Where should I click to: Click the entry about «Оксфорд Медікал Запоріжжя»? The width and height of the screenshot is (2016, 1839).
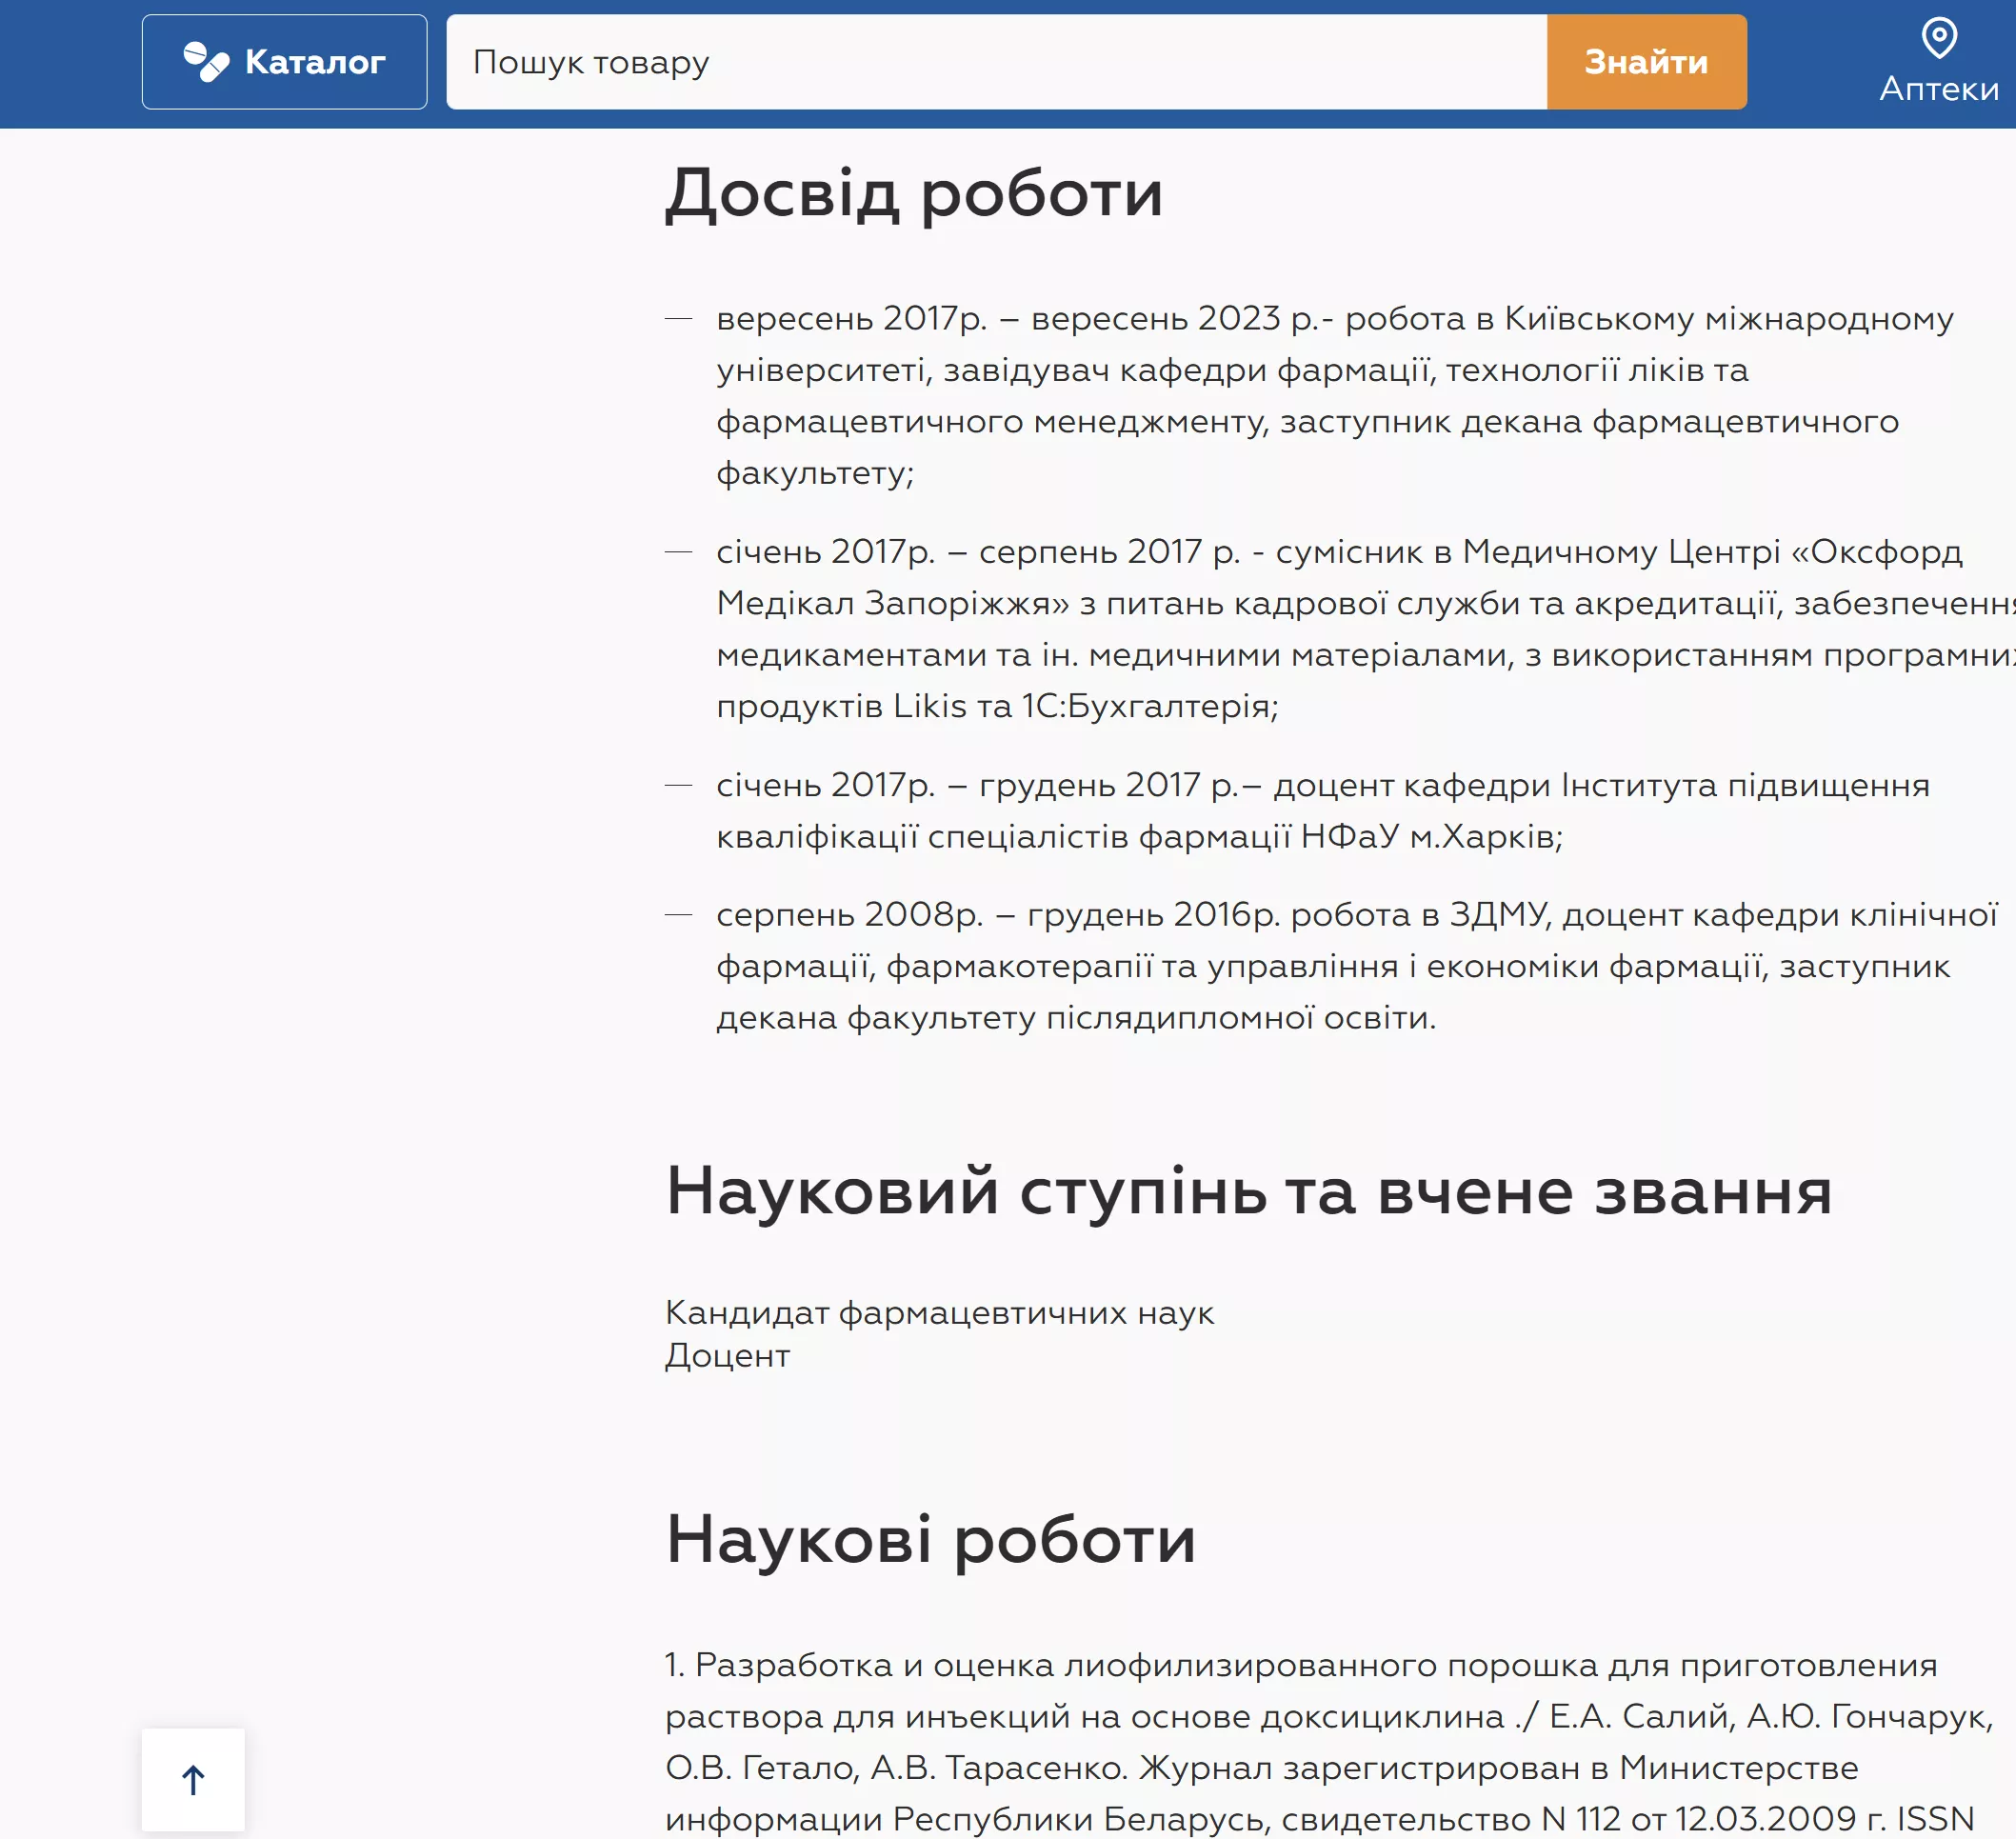pos(1365,628)
